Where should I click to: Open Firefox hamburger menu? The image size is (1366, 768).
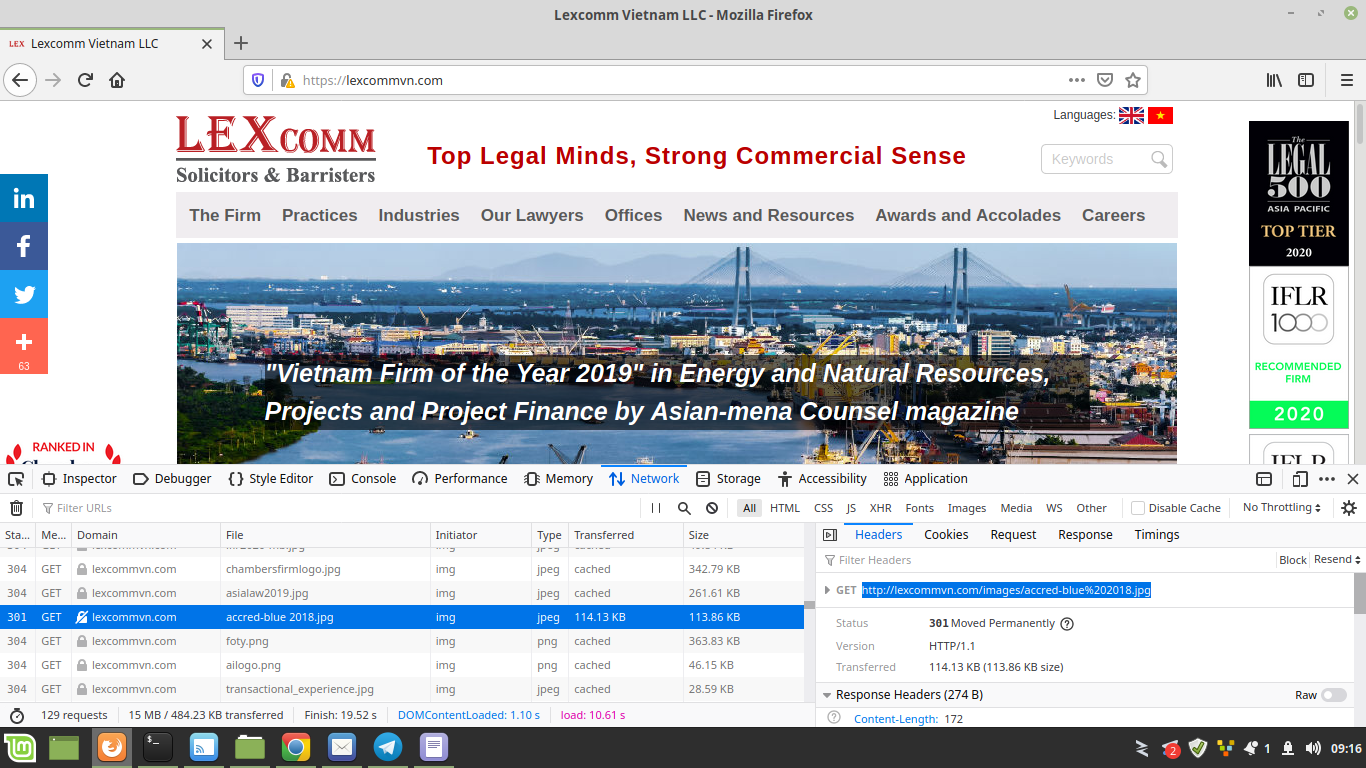(x=1346, y=80)
